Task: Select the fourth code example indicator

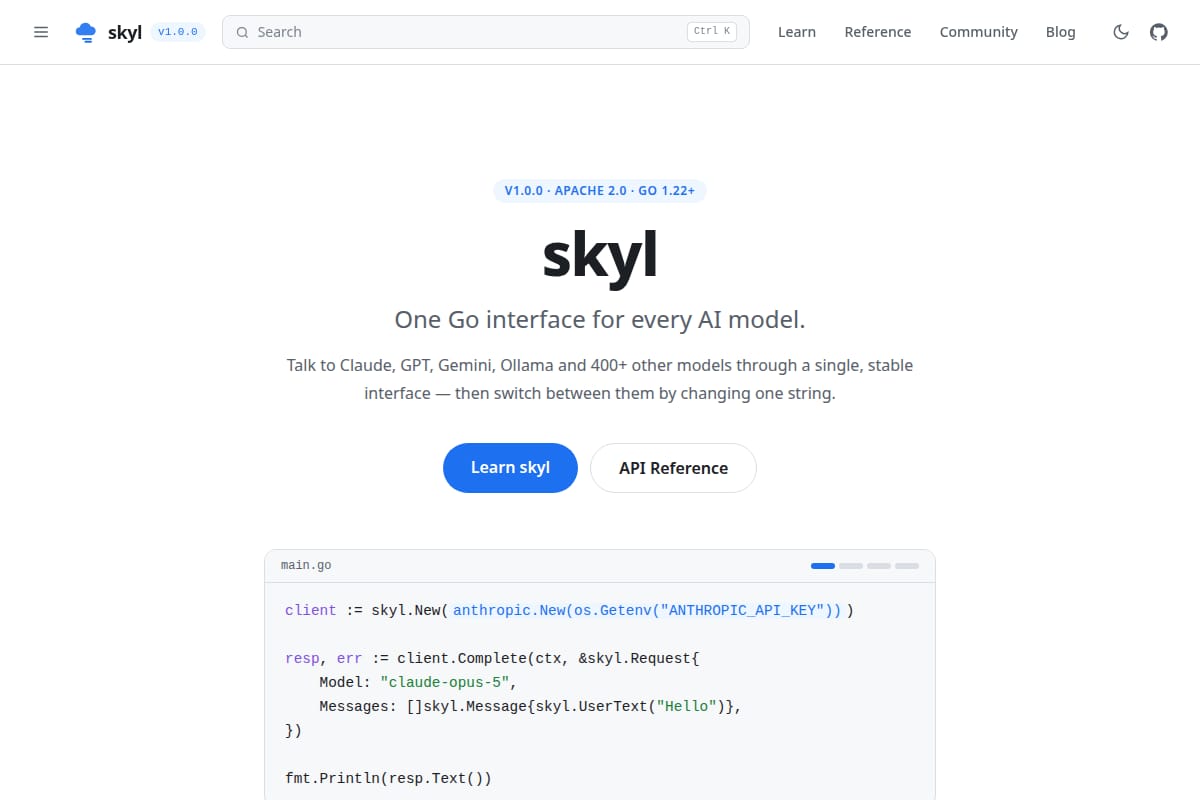Action: click(x=907, y=566)
